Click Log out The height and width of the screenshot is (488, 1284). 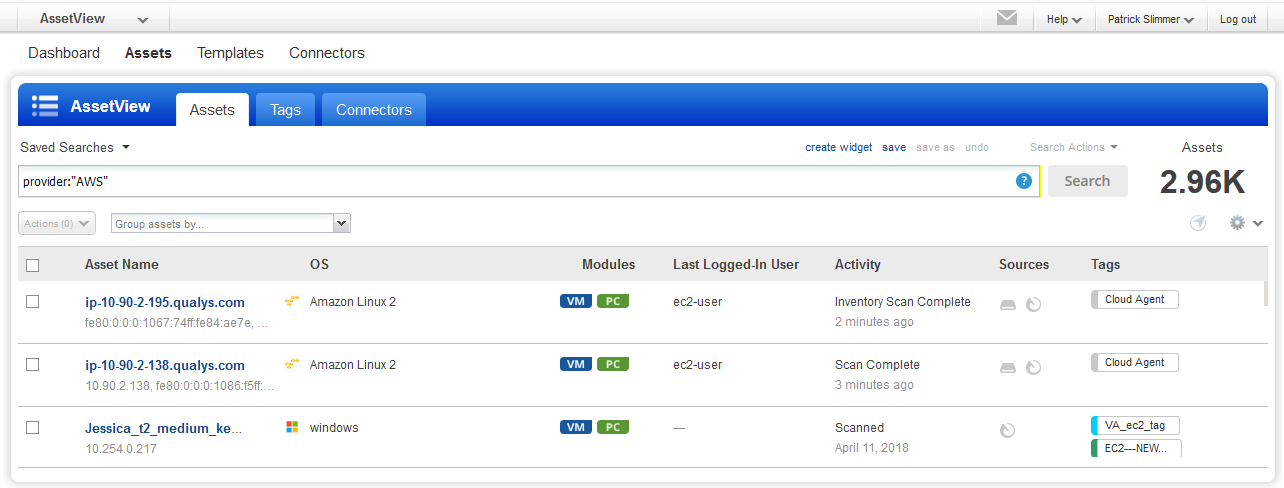click(x=1238, y=19)
